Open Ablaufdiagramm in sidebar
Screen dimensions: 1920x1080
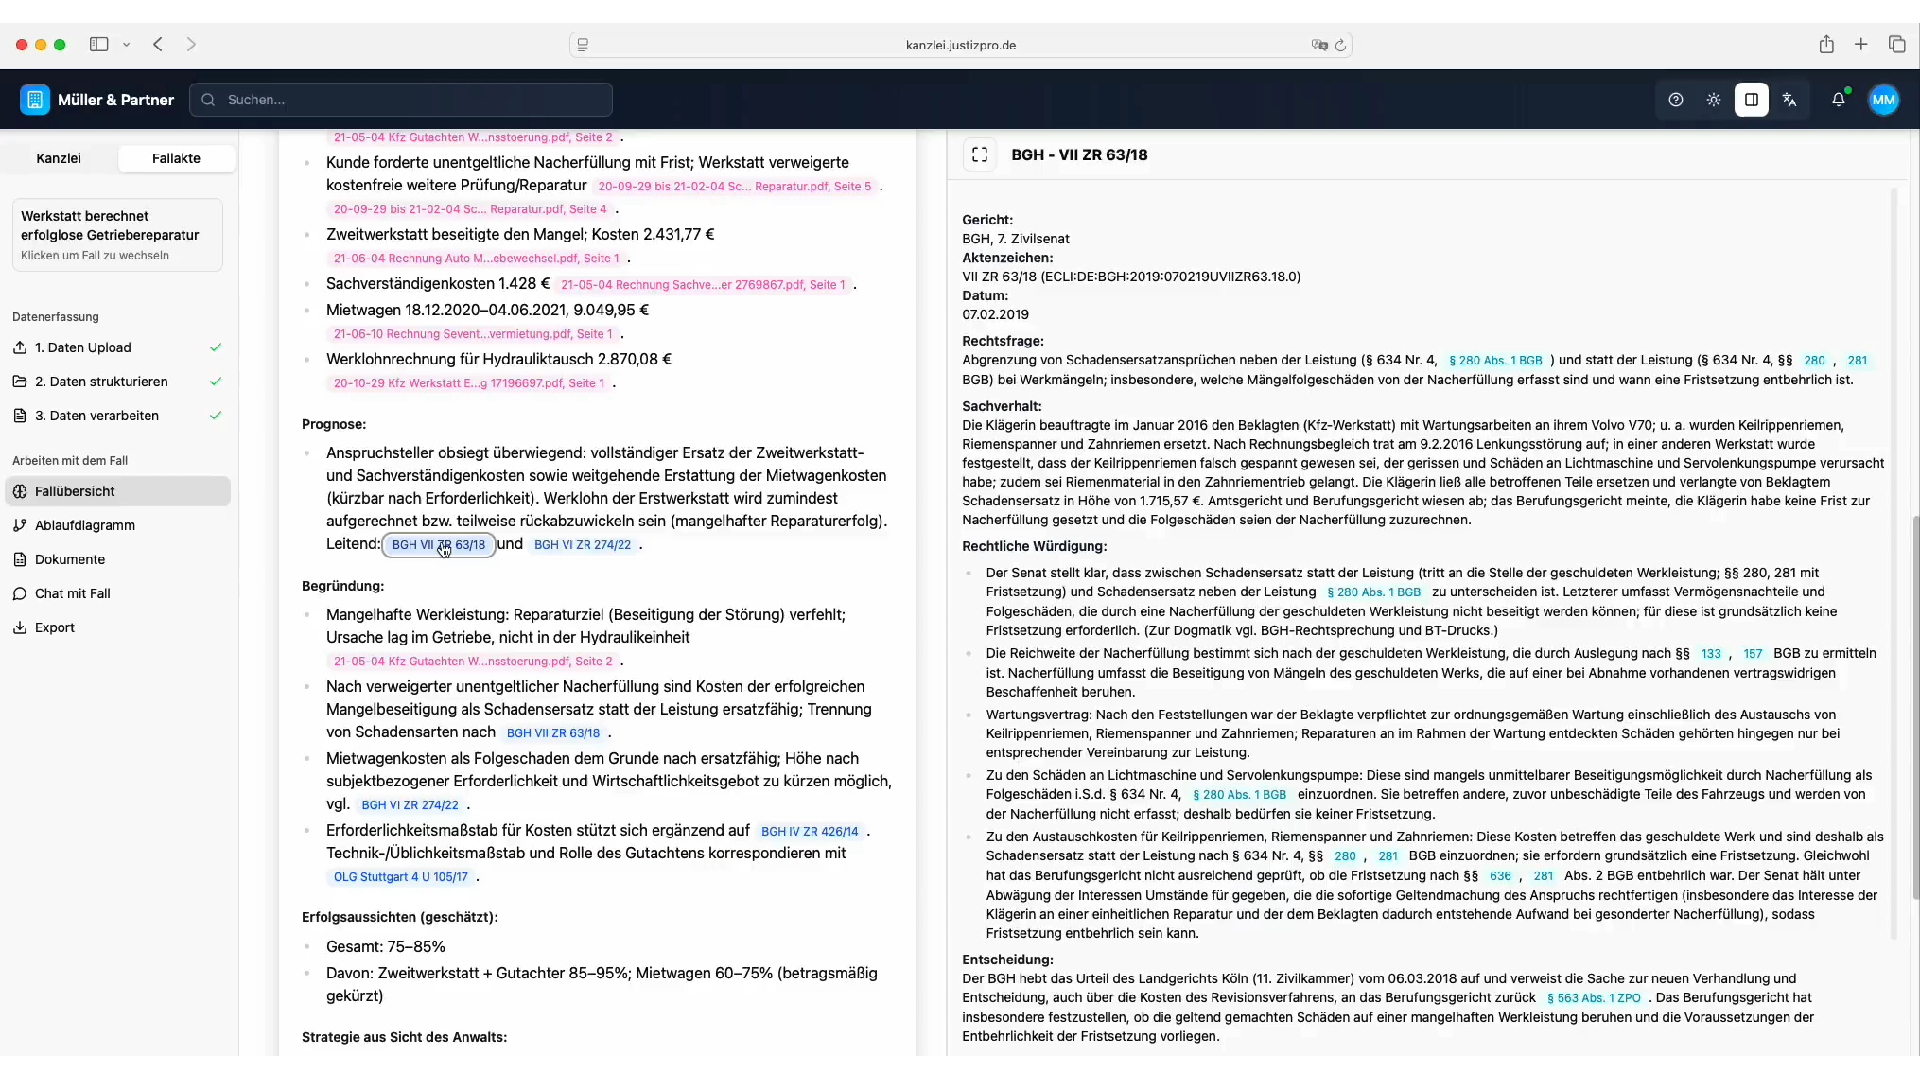85,525
